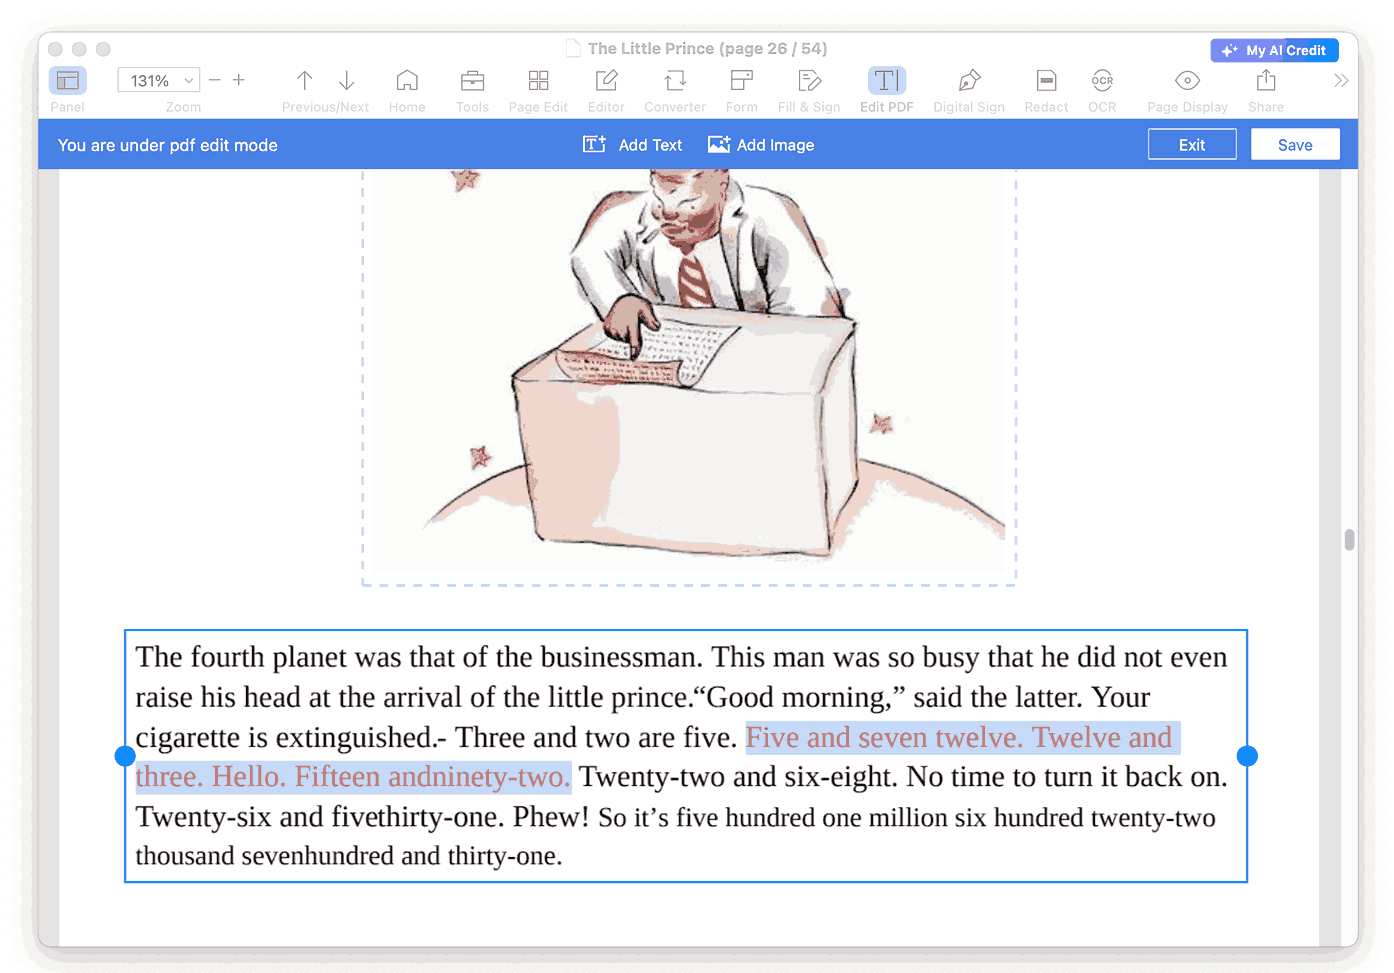Open the Converter icon

675,80
